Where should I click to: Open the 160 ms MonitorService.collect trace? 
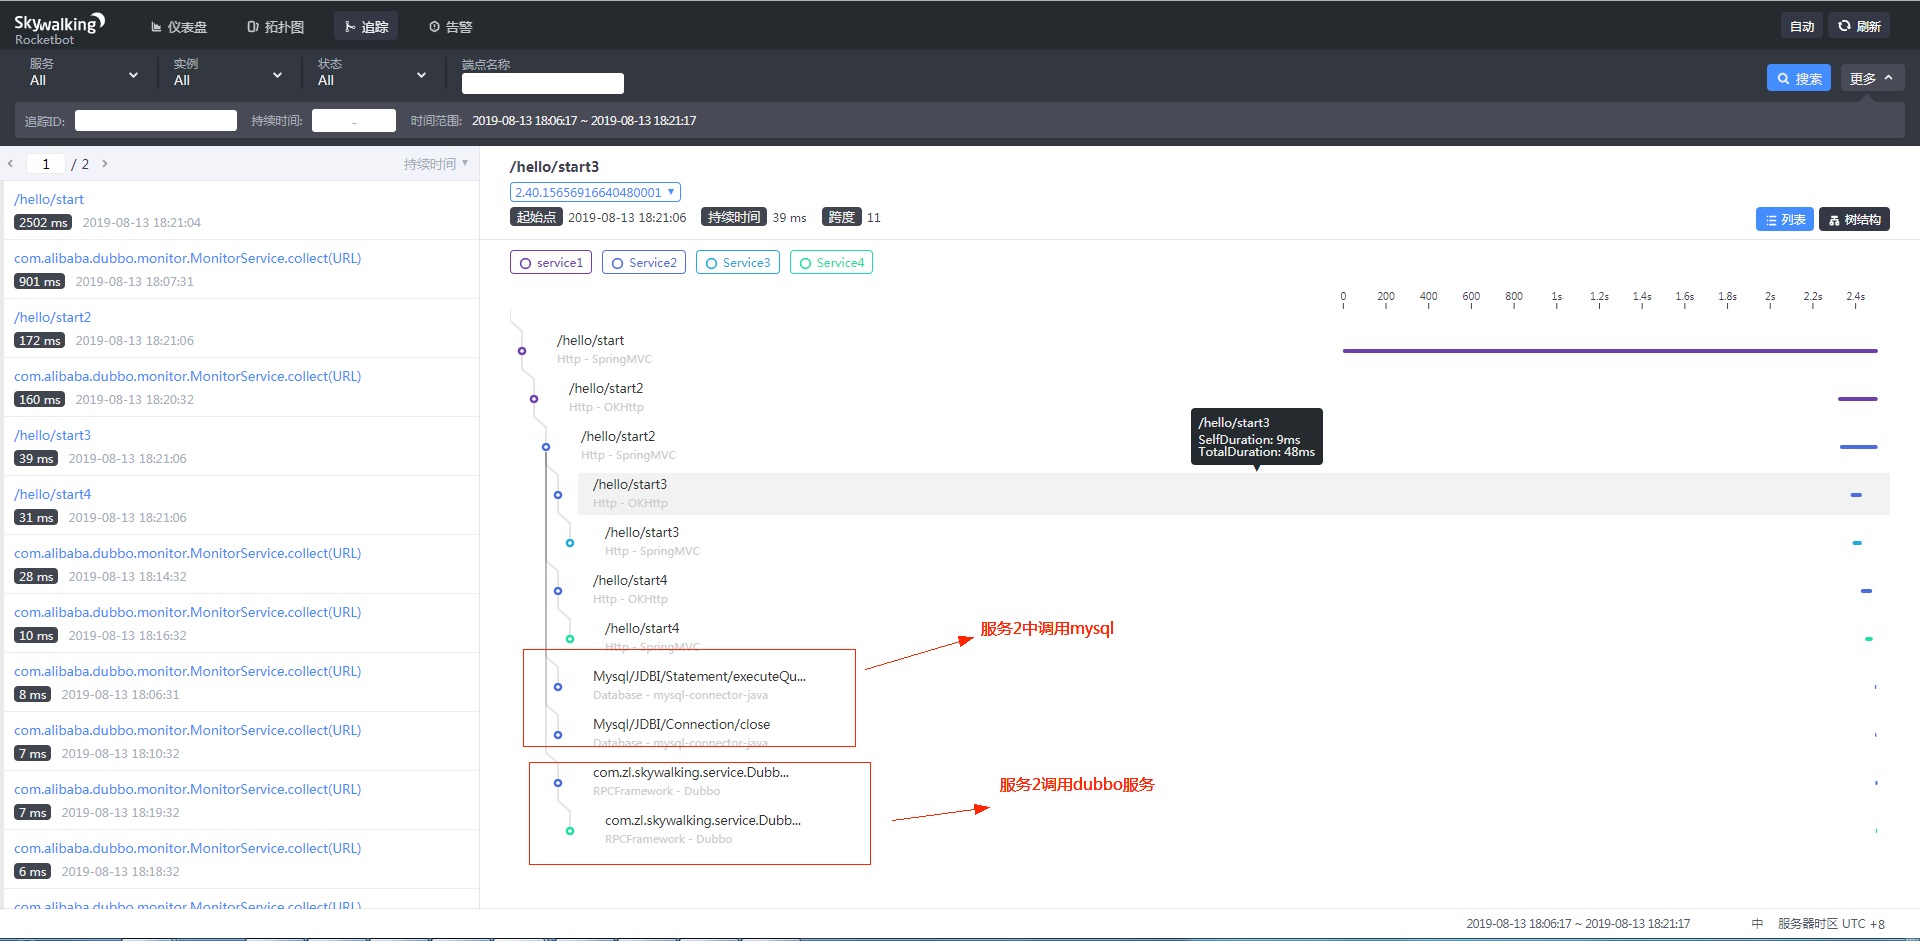click(x=241, y=387)
